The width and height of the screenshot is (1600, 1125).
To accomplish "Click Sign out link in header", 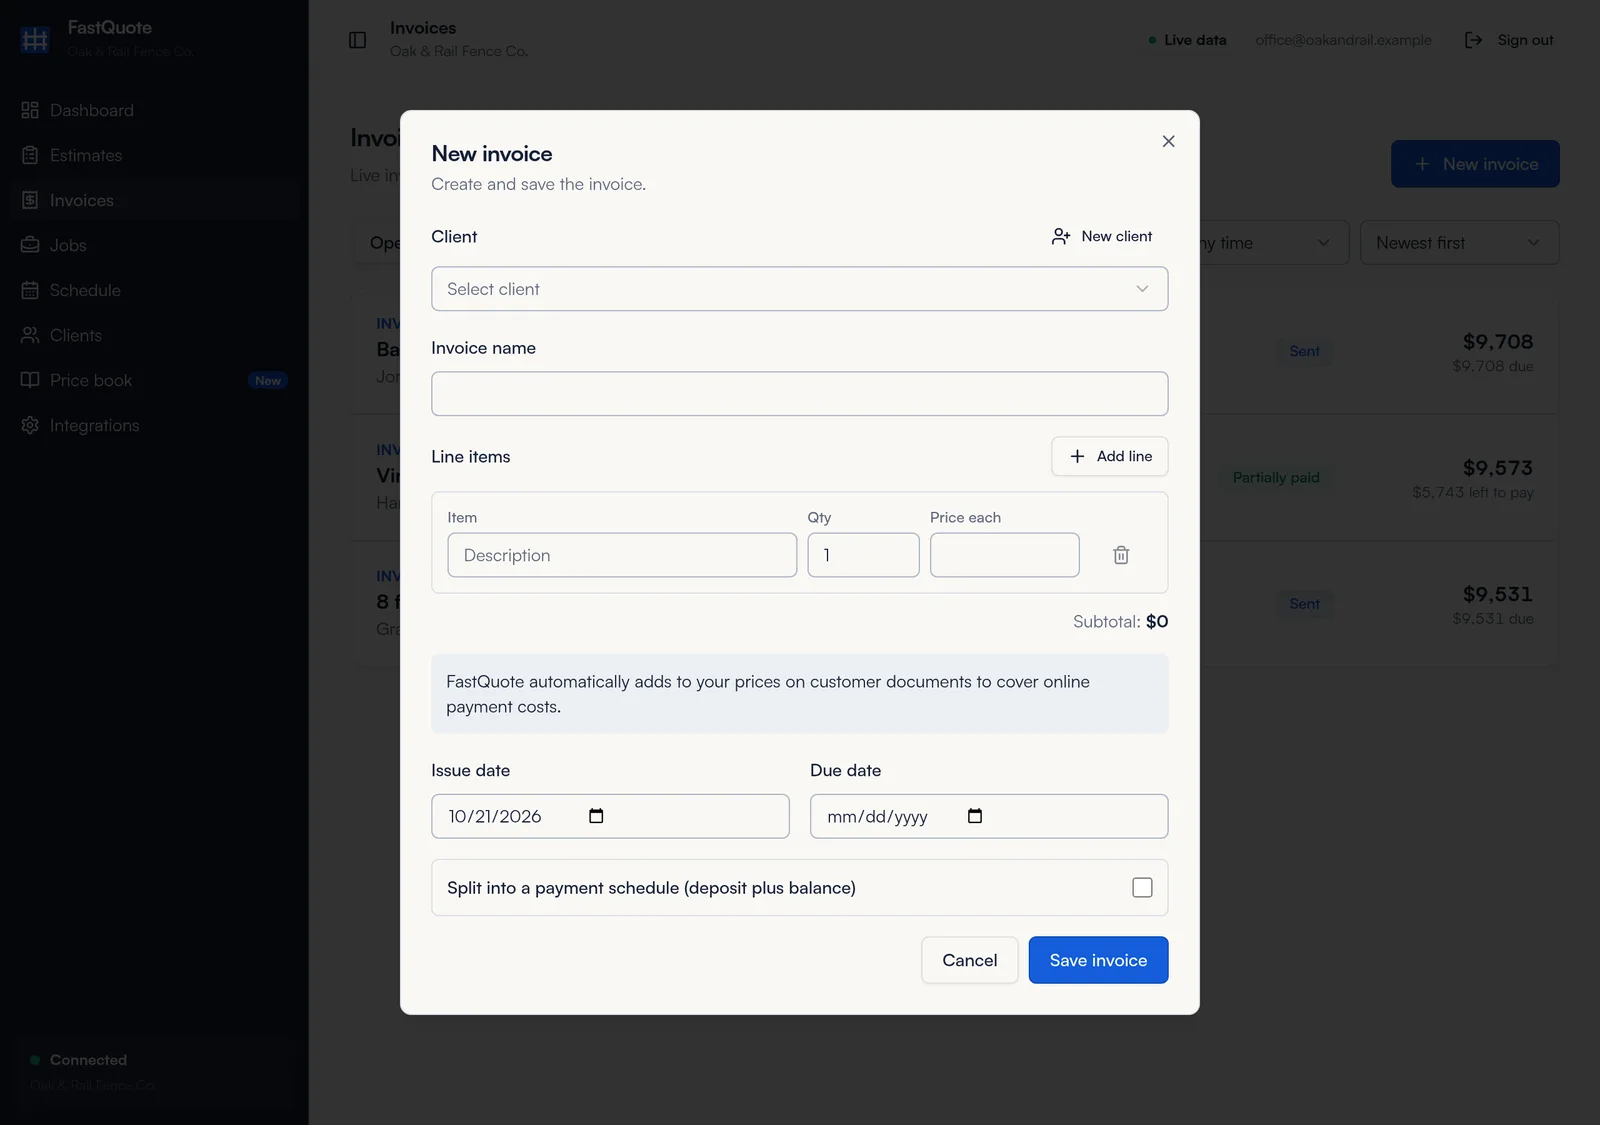I will pyautogui.click(x=1509, y=40).
